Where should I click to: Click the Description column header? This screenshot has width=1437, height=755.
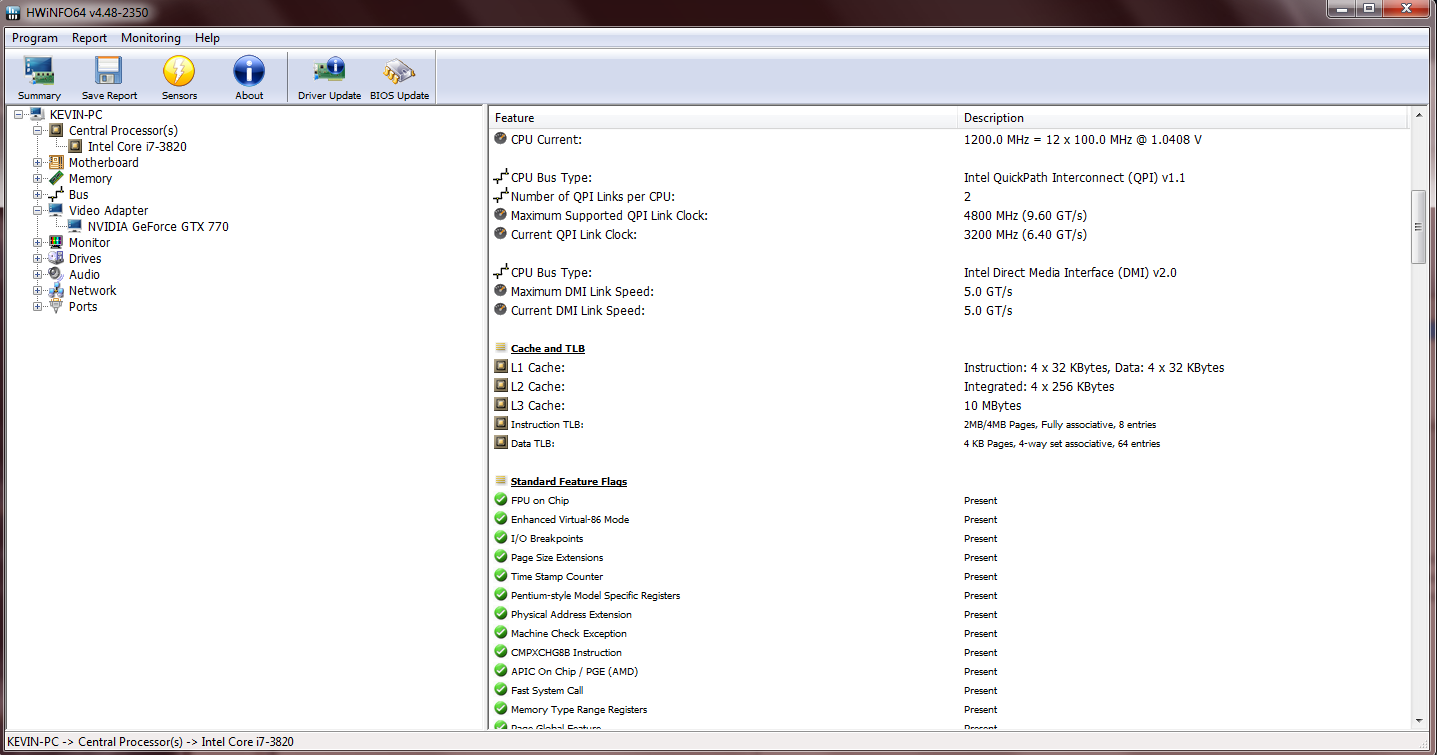(x=1183, y=118)
